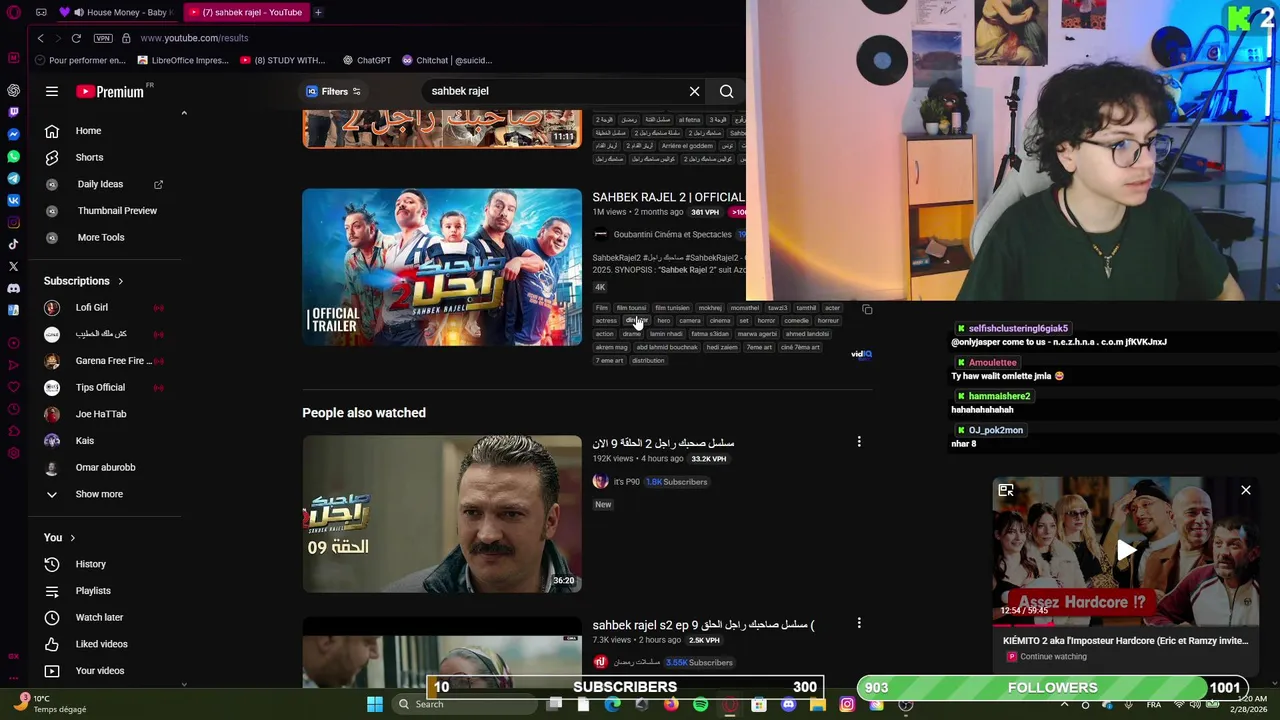This screenshot has width=1280, height=720.
Task: Open X (Twitter) in the Opera sidebar
Action: 13,266
